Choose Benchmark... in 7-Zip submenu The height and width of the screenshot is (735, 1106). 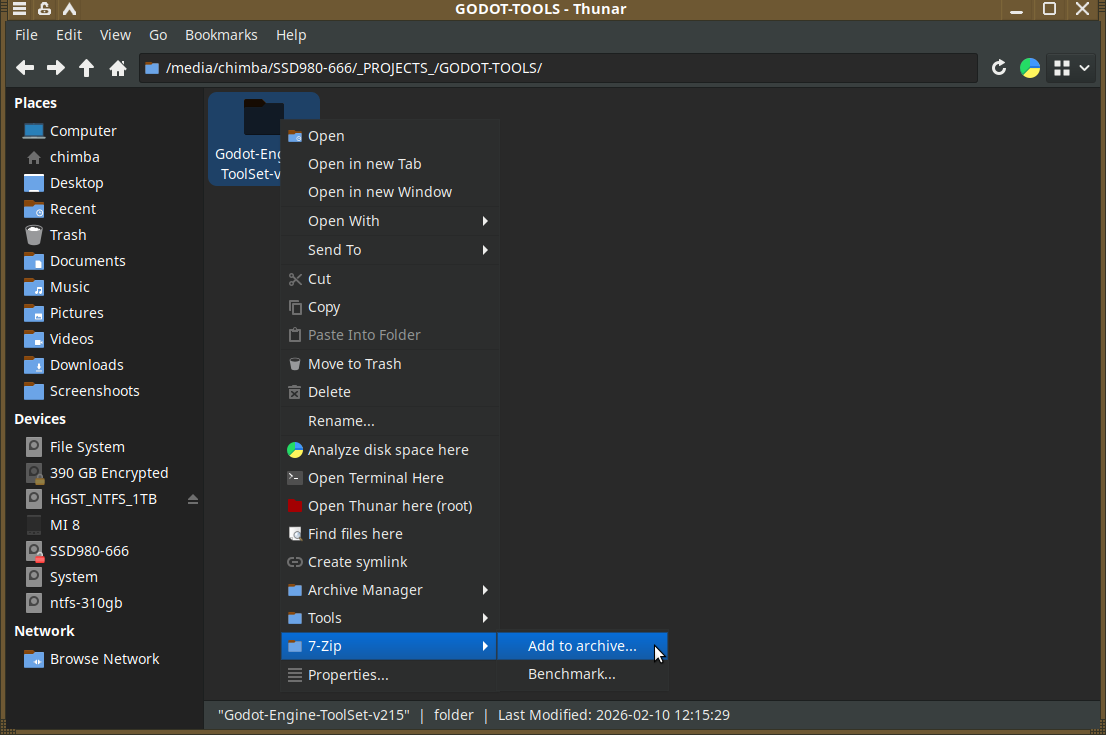point(583,674)
